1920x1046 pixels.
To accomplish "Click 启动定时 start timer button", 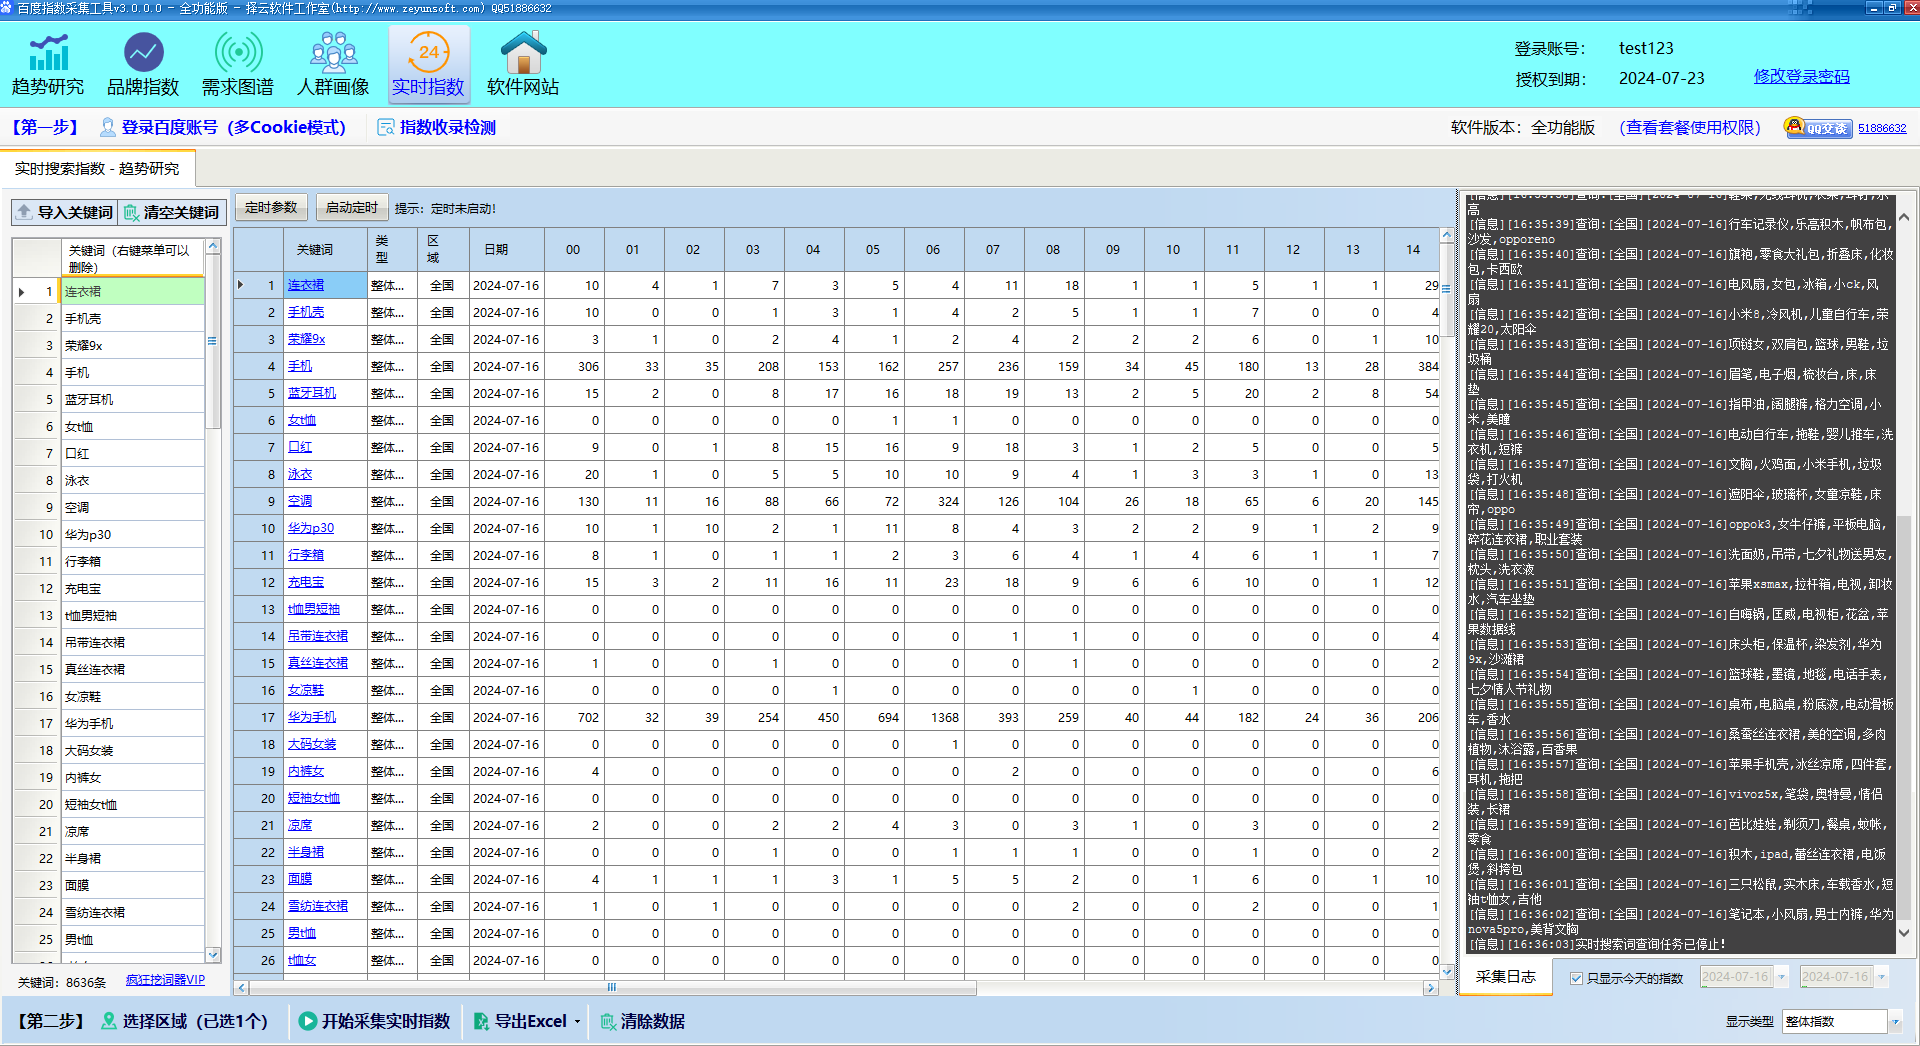I will point(352,208).
